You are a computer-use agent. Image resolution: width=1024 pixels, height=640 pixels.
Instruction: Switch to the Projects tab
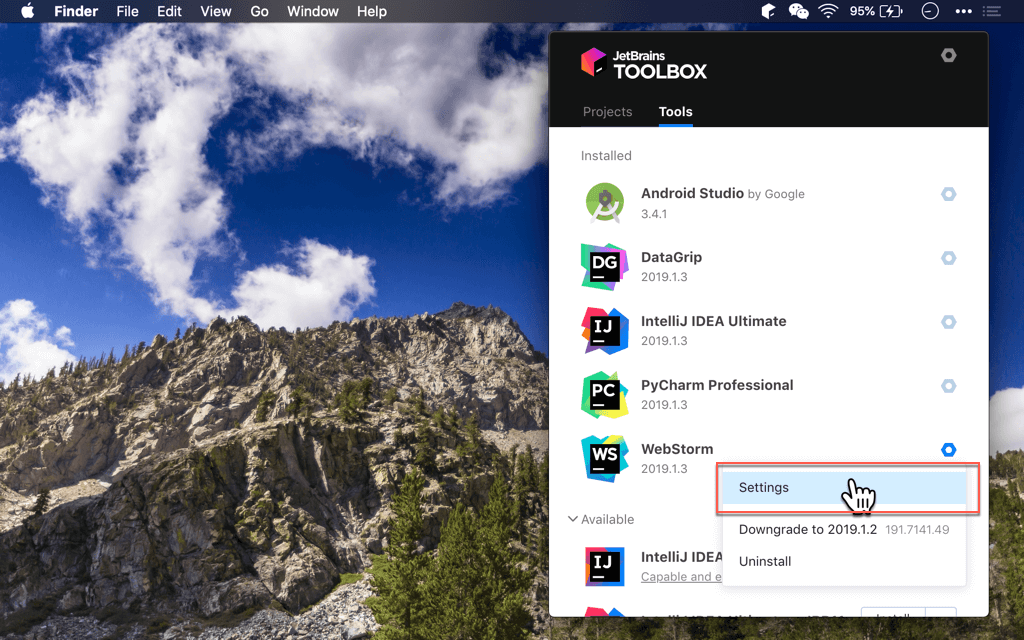607,112
